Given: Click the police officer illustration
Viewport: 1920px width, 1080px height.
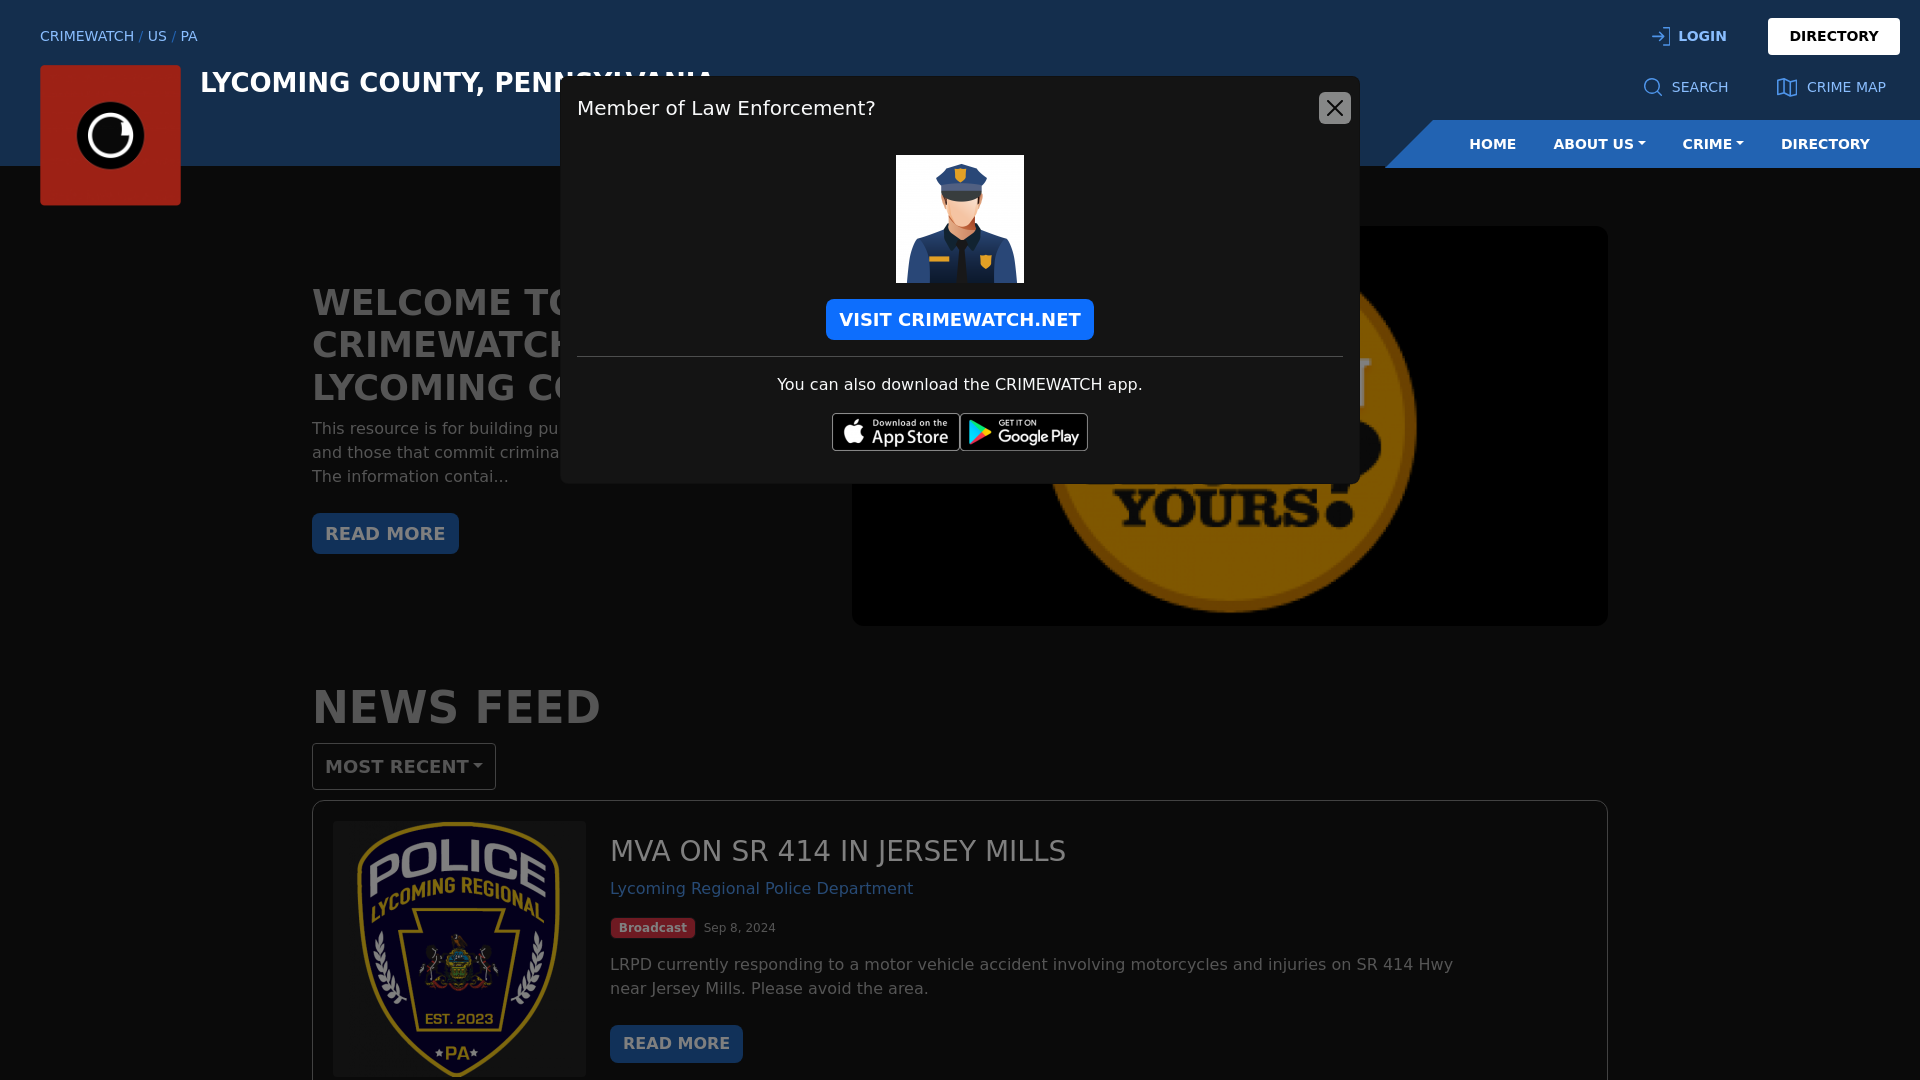Looking at the screenshot, I should (x=959, y=219).
